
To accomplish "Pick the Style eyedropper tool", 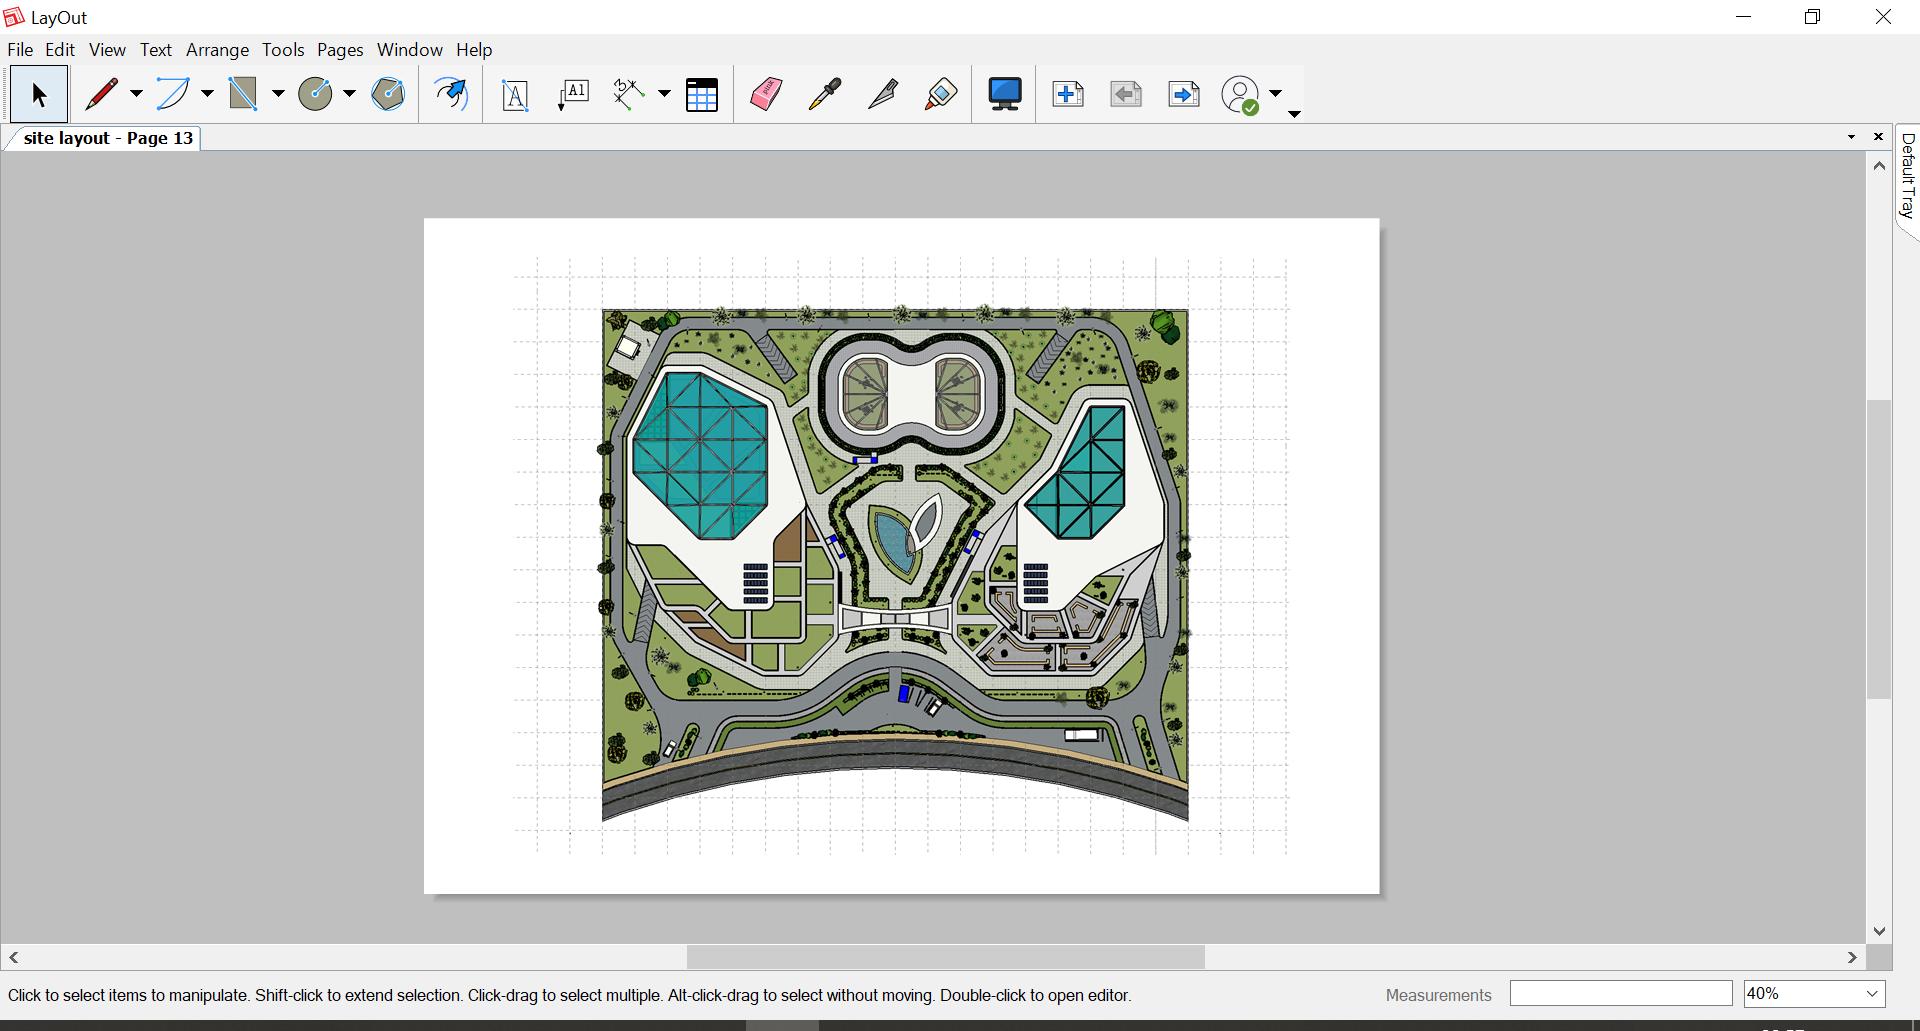I will (x=825, y=94).
